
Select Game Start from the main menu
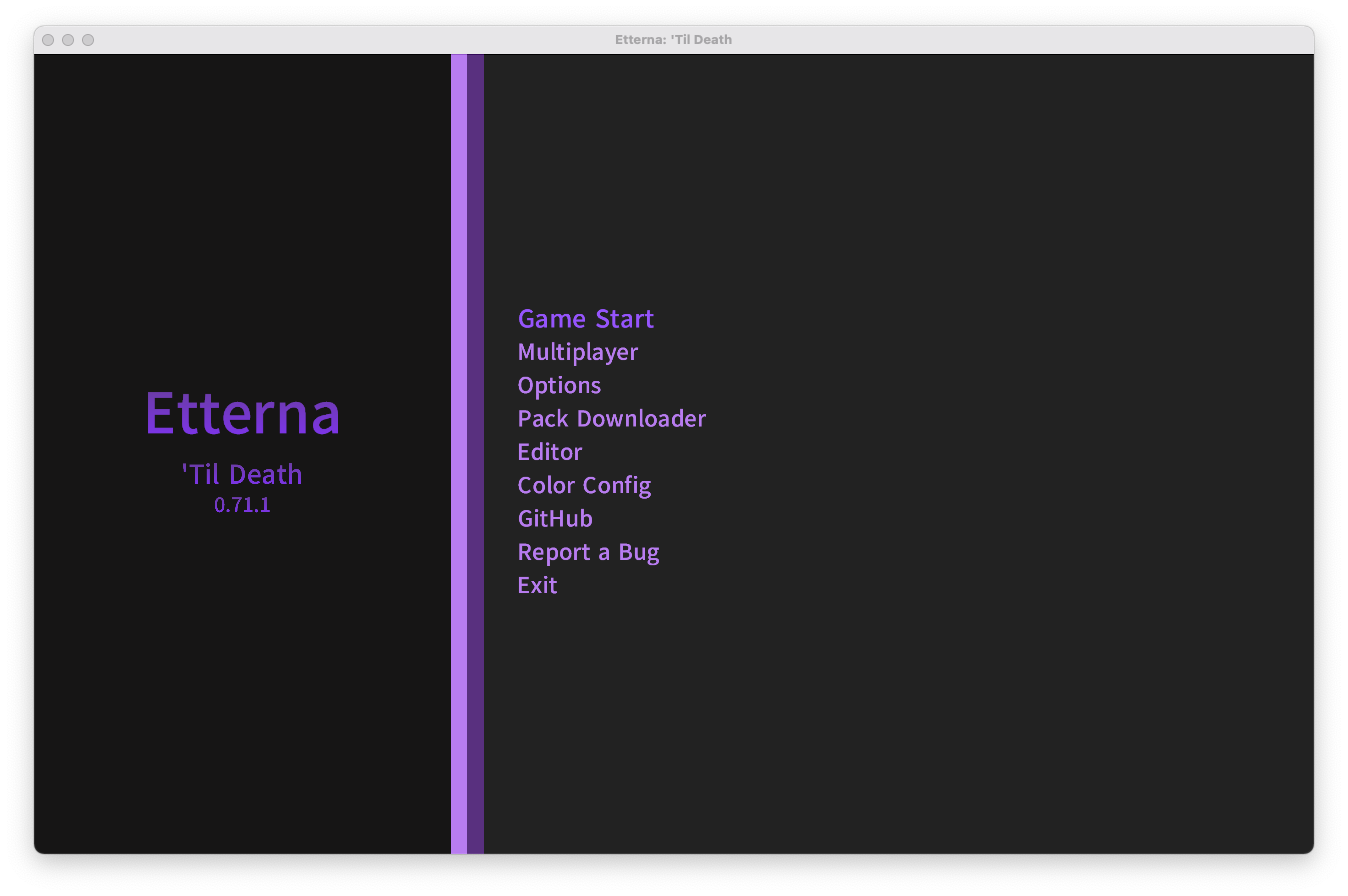585,319
